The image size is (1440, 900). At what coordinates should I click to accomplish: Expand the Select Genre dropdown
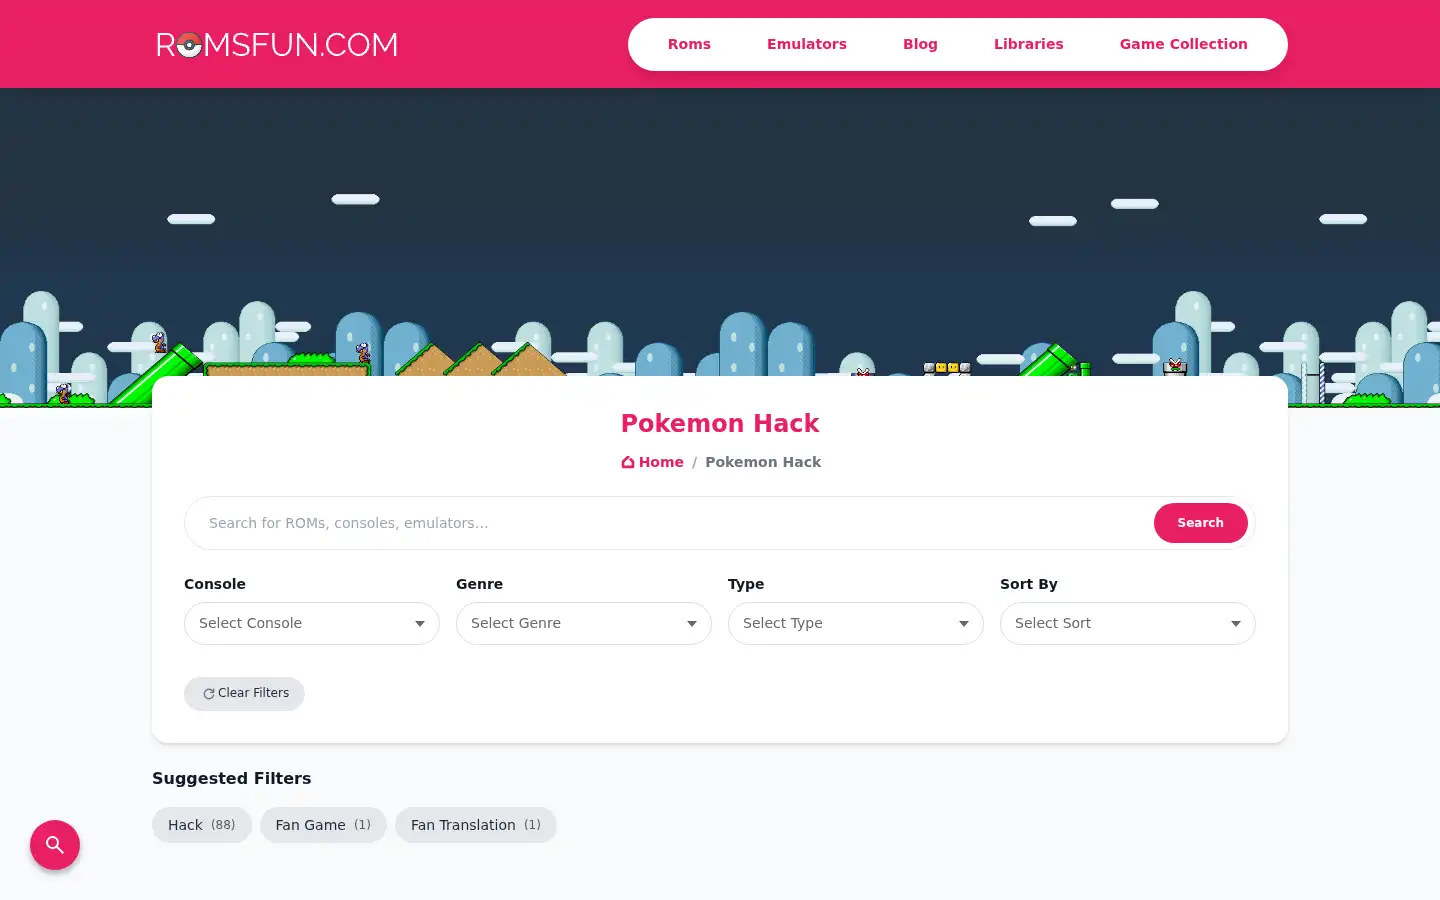[584, 623]
